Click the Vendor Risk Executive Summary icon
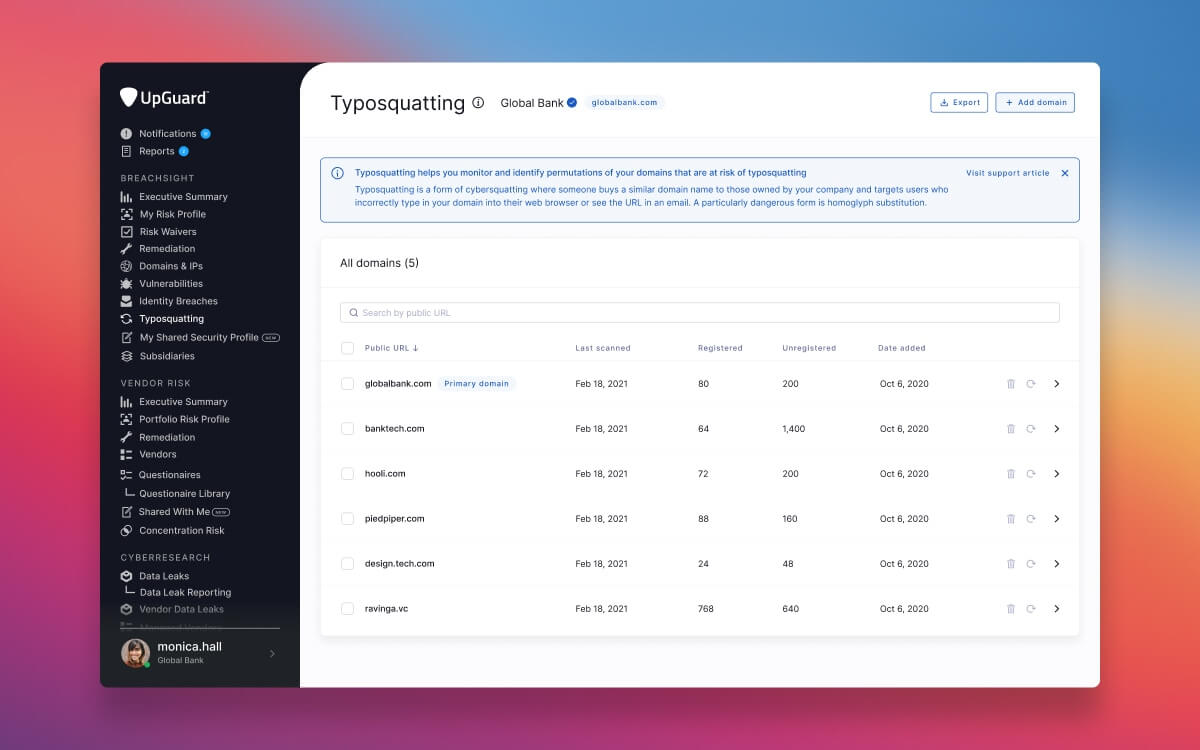Image resolution: width=1200 pixels, height=750 pixels. (x=126, y=402)
